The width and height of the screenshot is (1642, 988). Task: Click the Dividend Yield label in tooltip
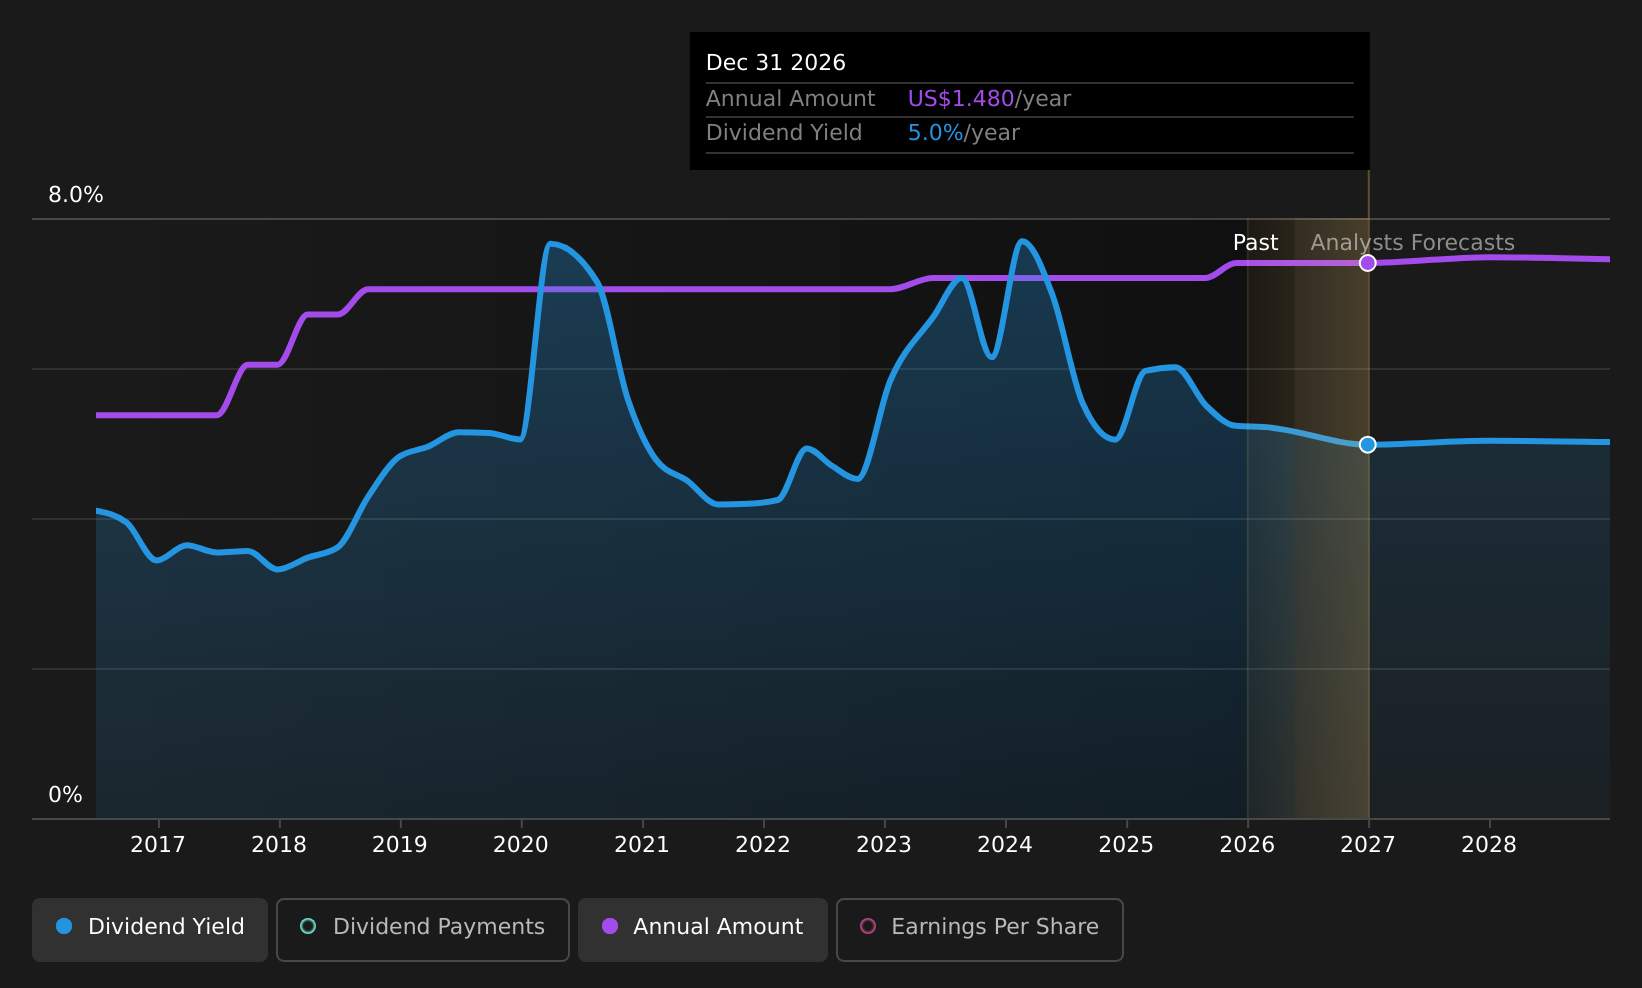pos(784,133)
